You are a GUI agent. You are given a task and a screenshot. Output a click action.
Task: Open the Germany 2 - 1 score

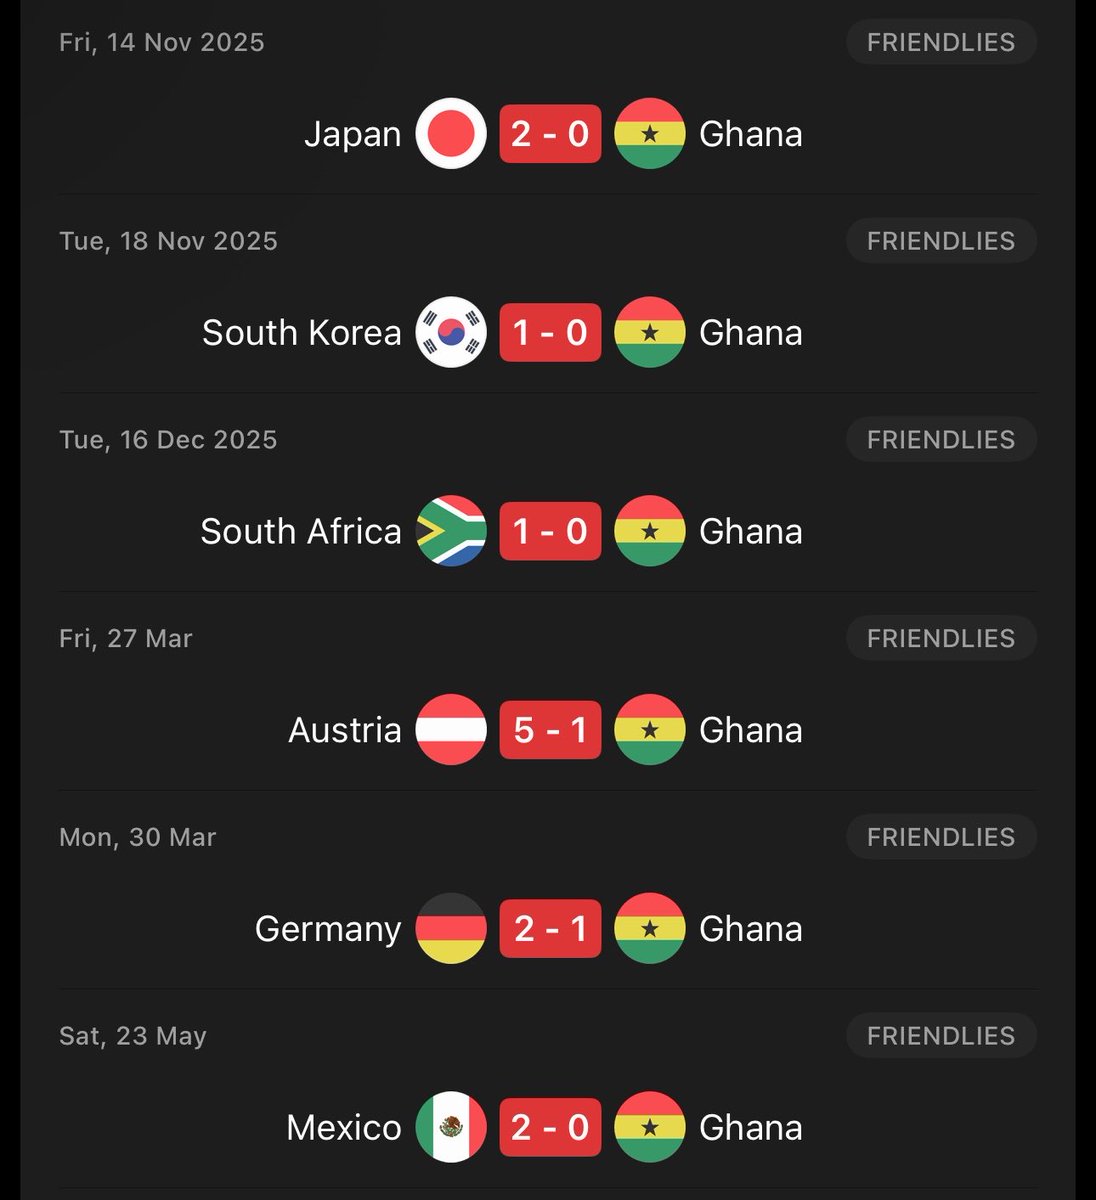click(550, 928)
